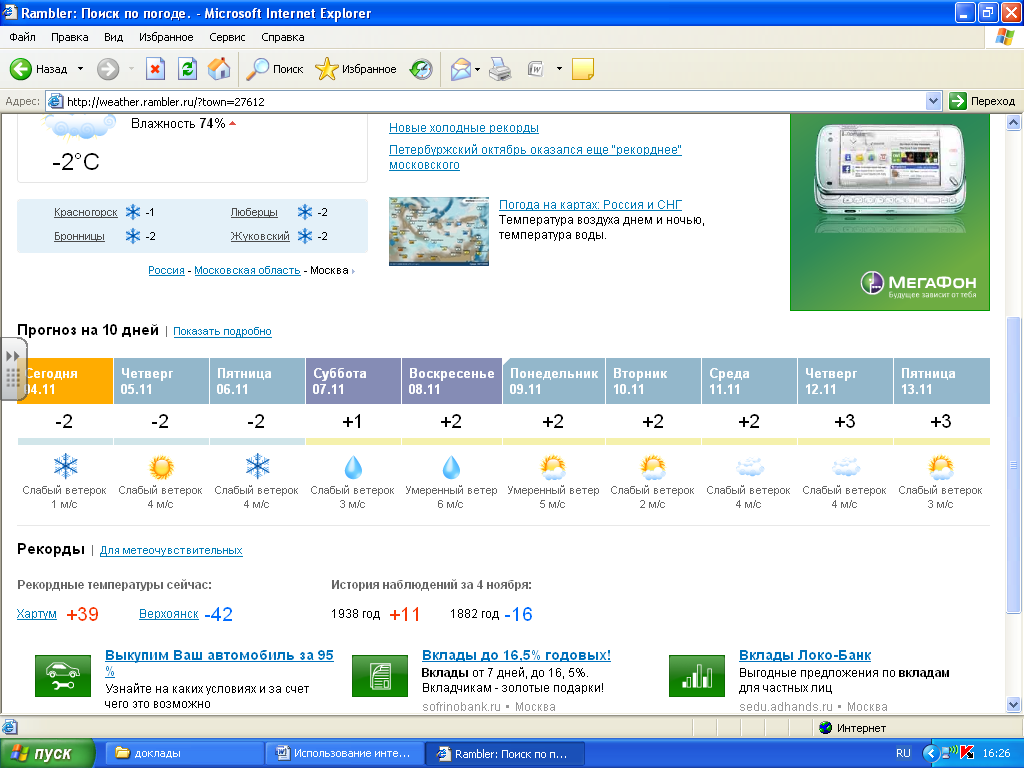Click the green bar chart ad icon

click(697, 676)
